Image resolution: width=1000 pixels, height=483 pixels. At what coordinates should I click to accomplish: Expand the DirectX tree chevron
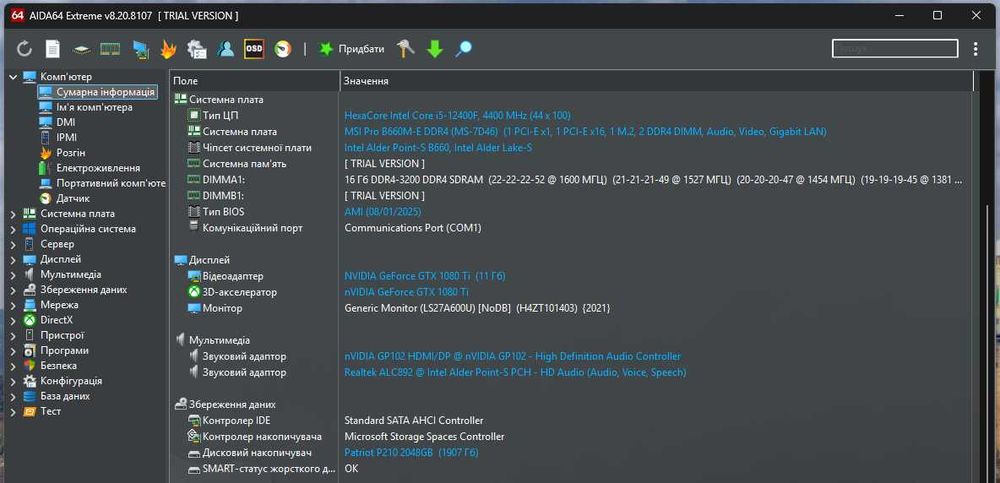pos(13,320)
